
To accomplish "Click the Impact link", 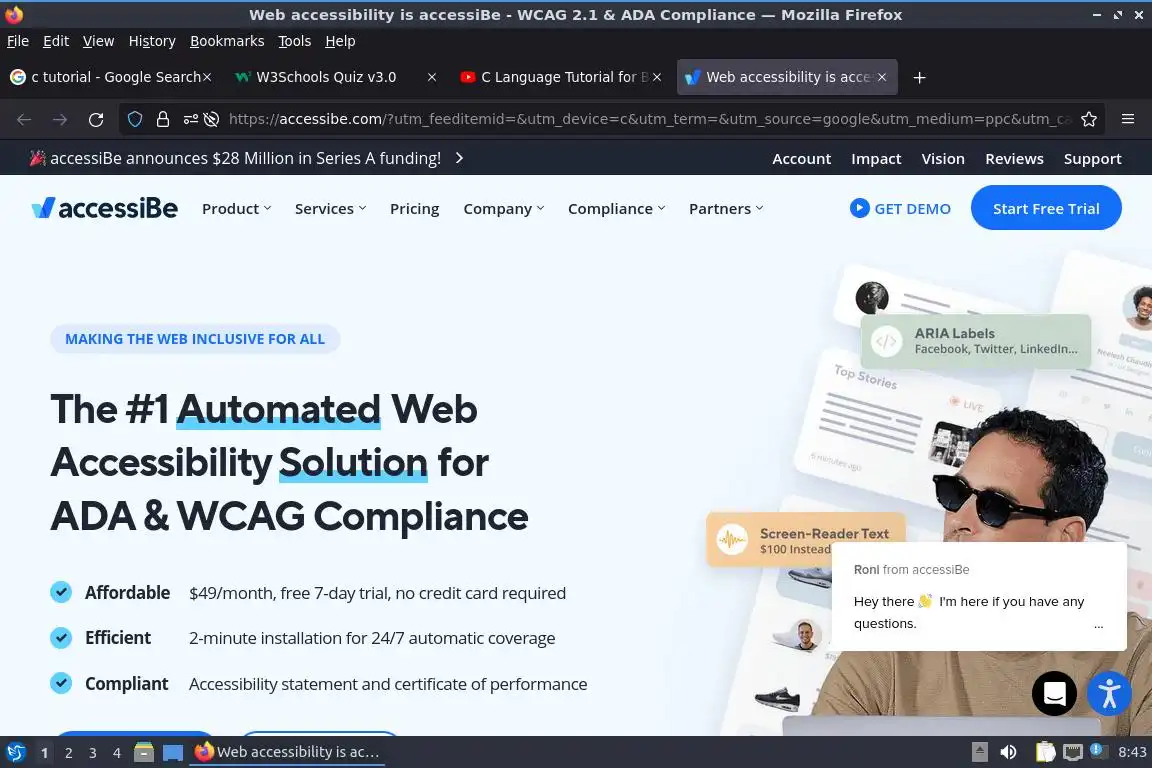I will click(876, 159).
